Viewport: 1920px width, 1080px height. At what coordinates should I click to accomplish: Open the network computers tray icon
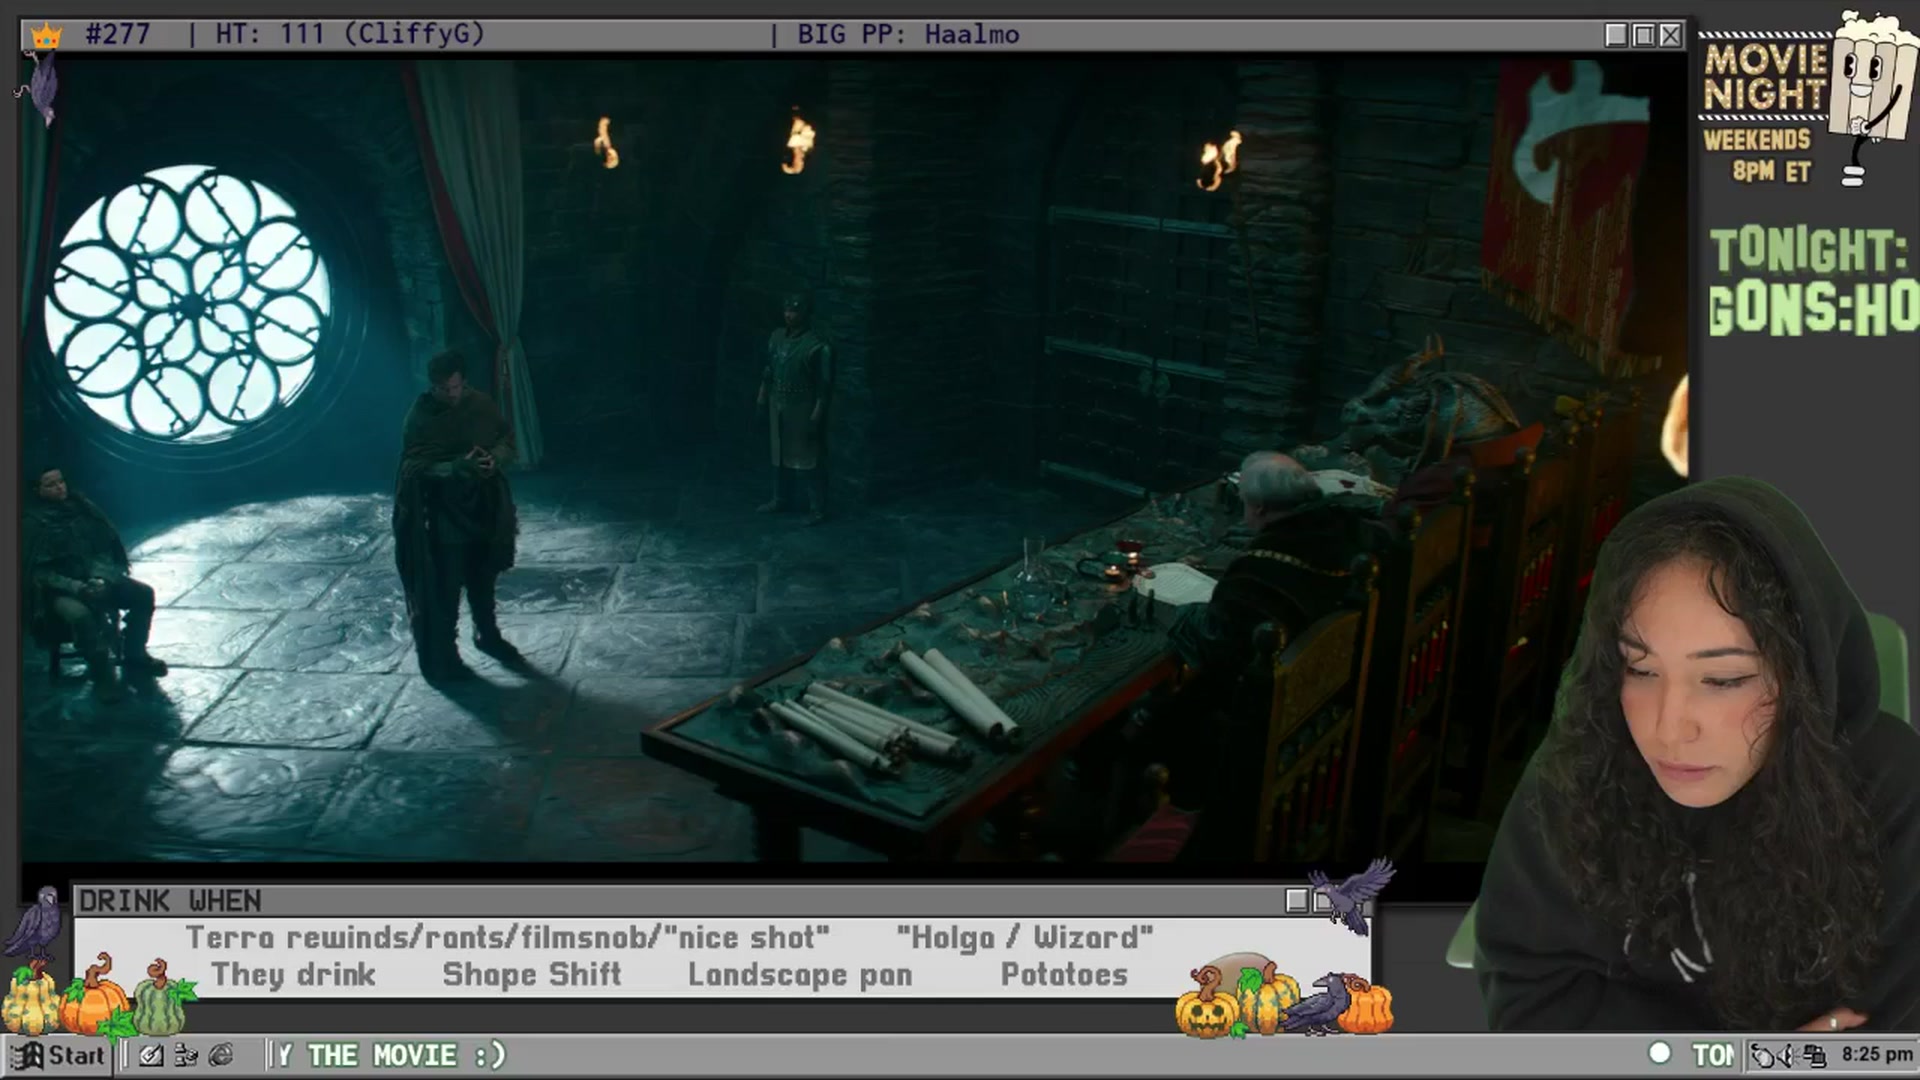point(1814,1055)
